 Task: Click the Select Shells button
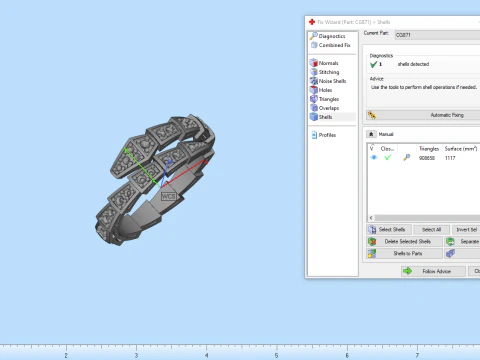(x=389, y=230)
